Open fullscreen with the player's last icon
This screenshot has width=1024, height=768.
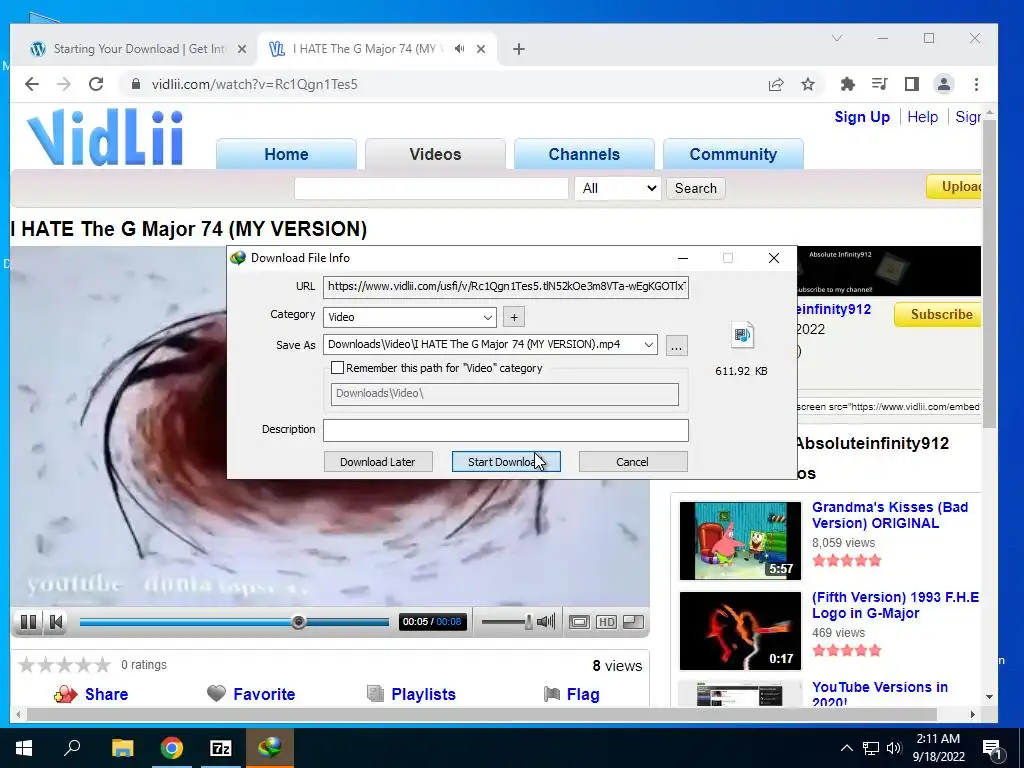click(x=633, y=622)
